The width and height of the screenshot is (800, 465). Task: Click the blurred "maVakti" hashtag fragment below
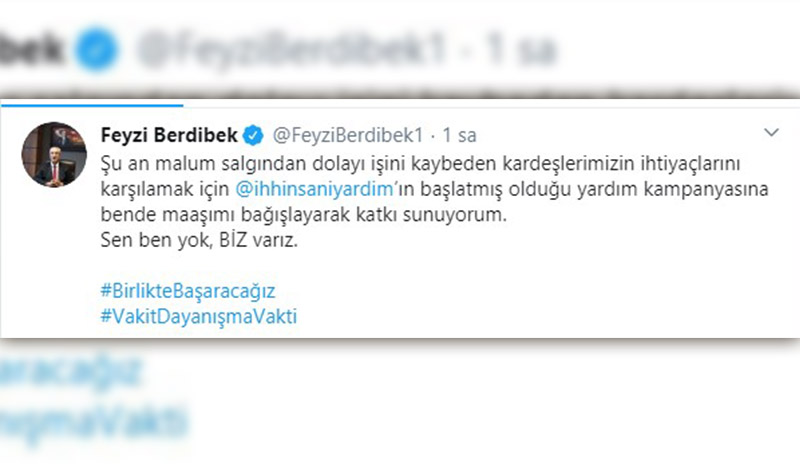coord(93,422)
